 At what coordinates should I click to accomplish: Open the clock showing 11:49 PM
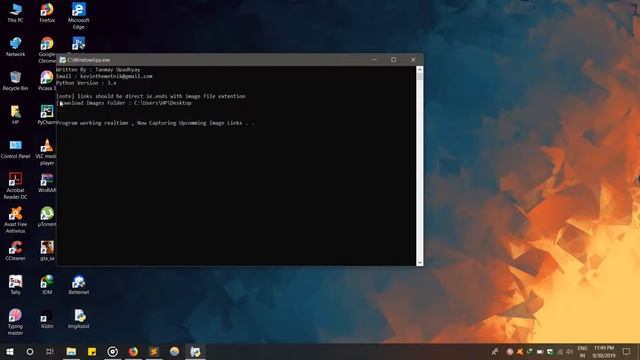tap(604, 351)
